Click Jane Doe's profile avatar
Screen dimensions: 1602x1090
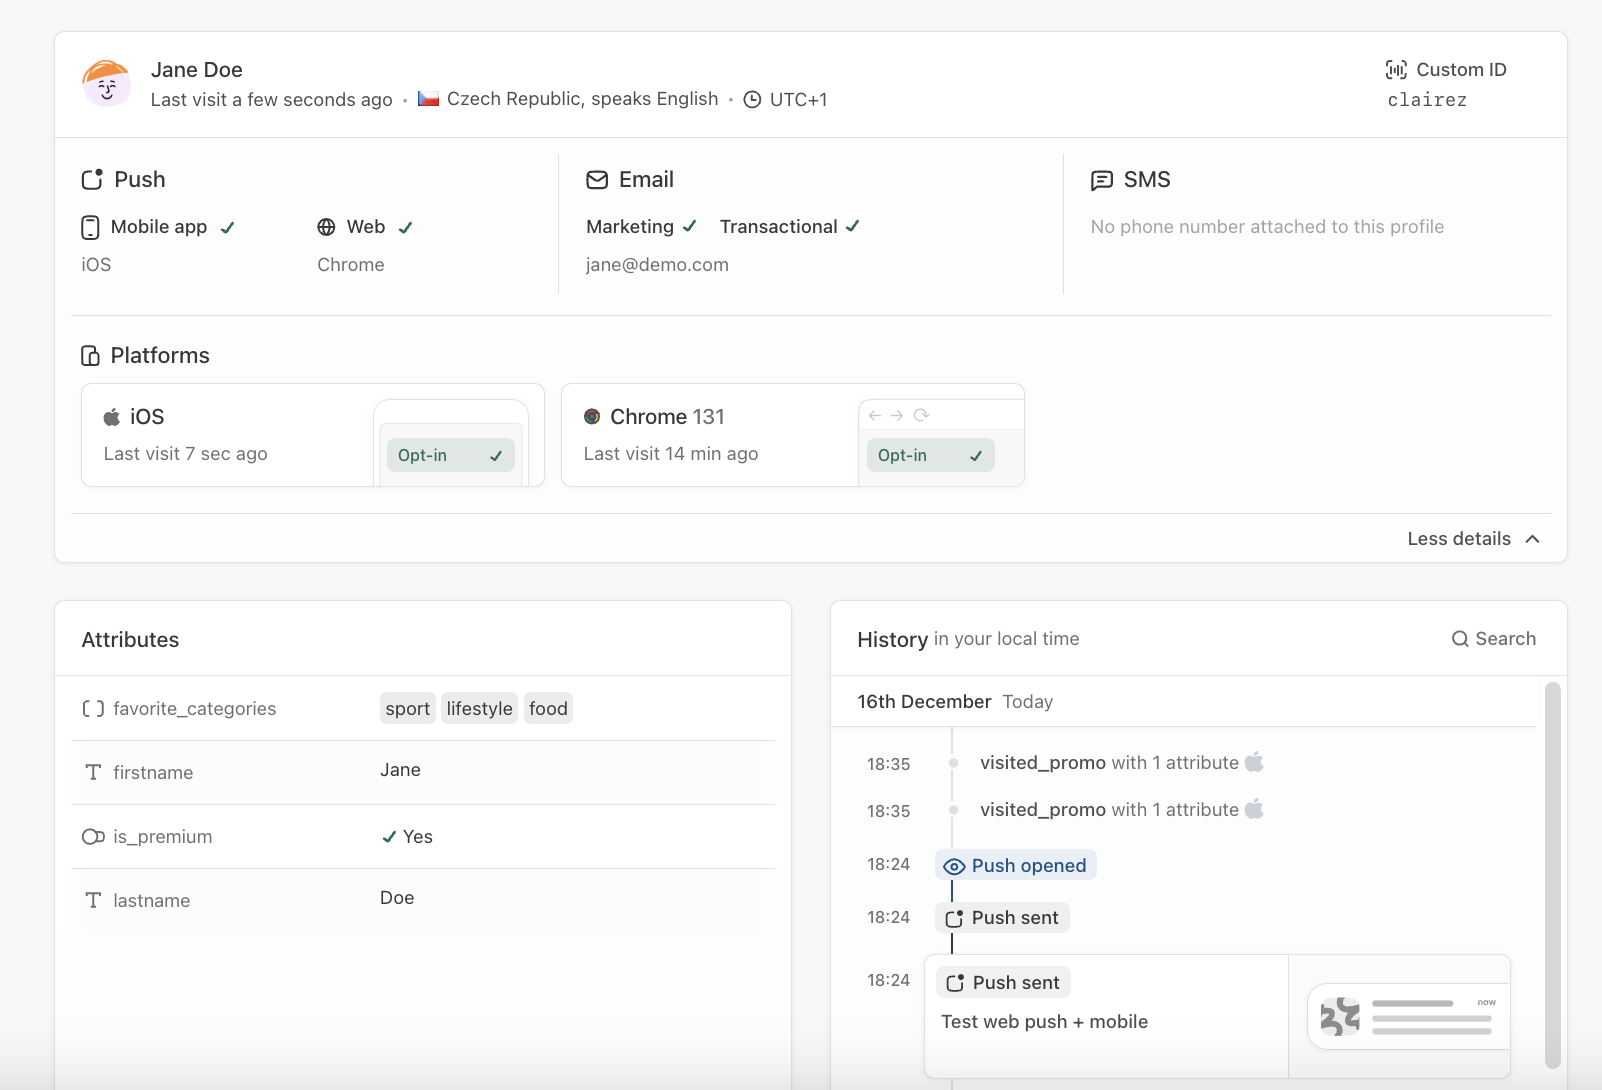pos(107,84)
